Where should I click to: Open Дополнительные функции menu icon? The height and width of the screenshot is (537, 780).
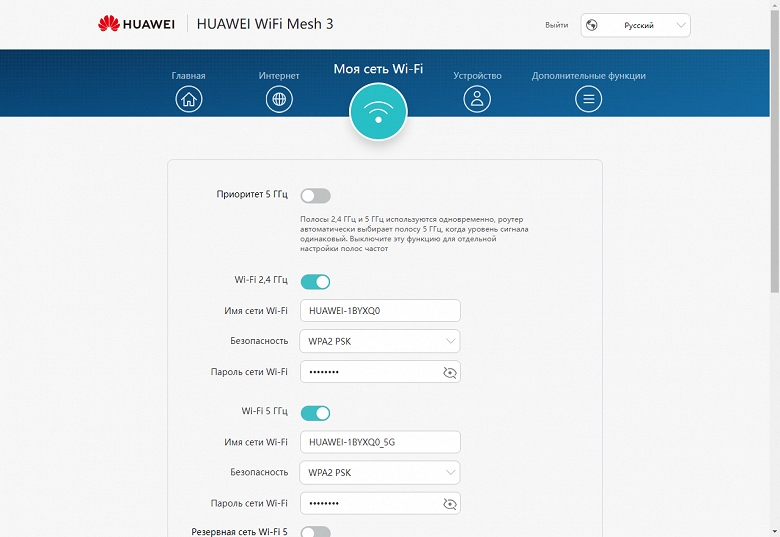pyautogui.click(x=588, y=99)
